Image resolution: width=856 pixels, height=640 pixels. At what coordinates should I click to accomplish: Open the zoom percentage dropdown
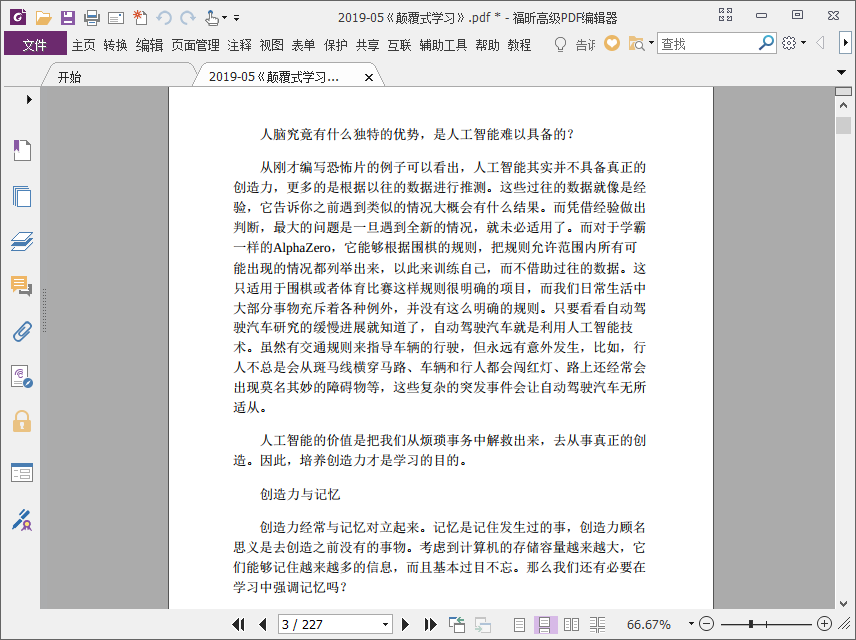click(x=691, y=624)
